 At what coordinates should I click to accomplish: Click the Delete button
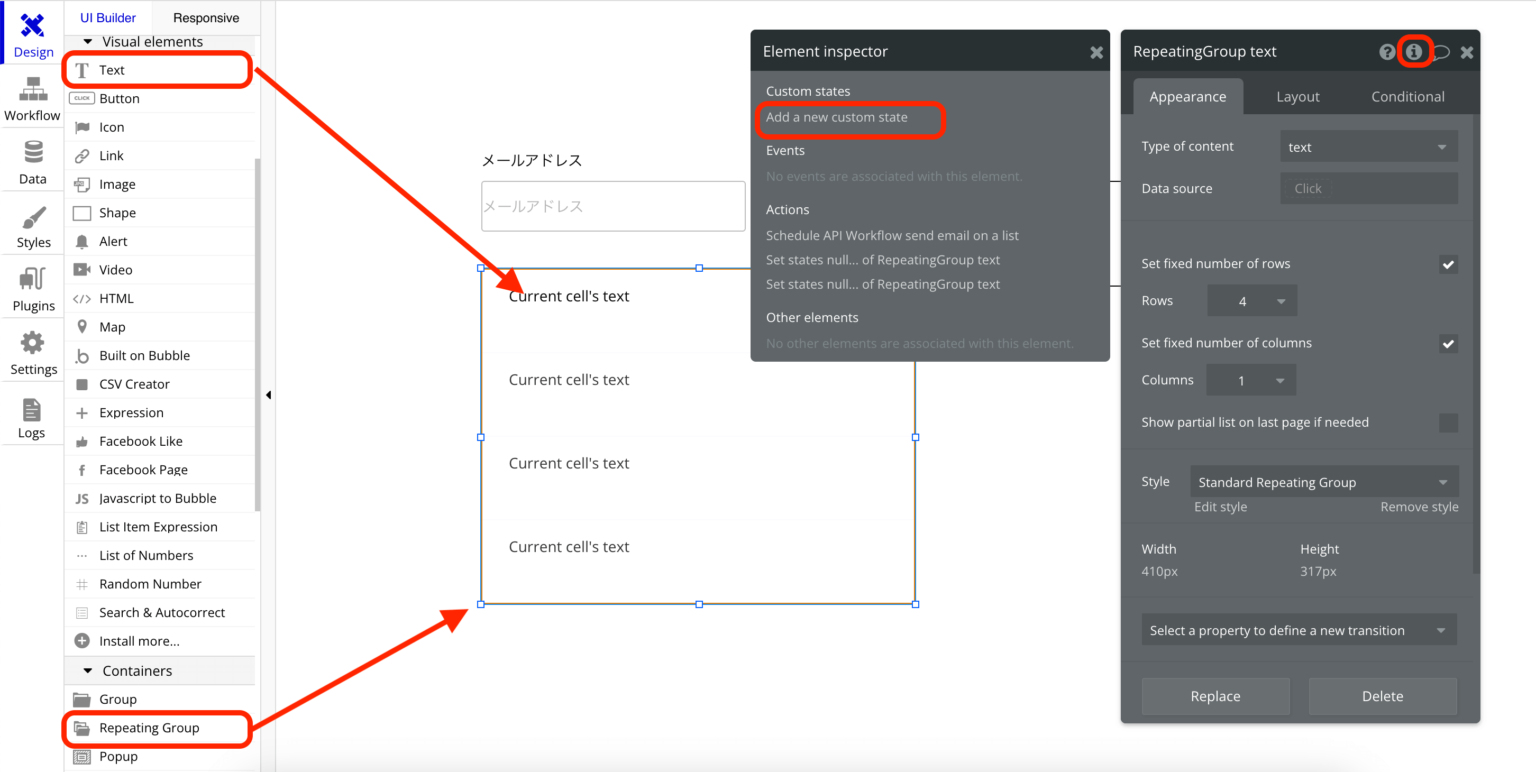point(1382,695)
